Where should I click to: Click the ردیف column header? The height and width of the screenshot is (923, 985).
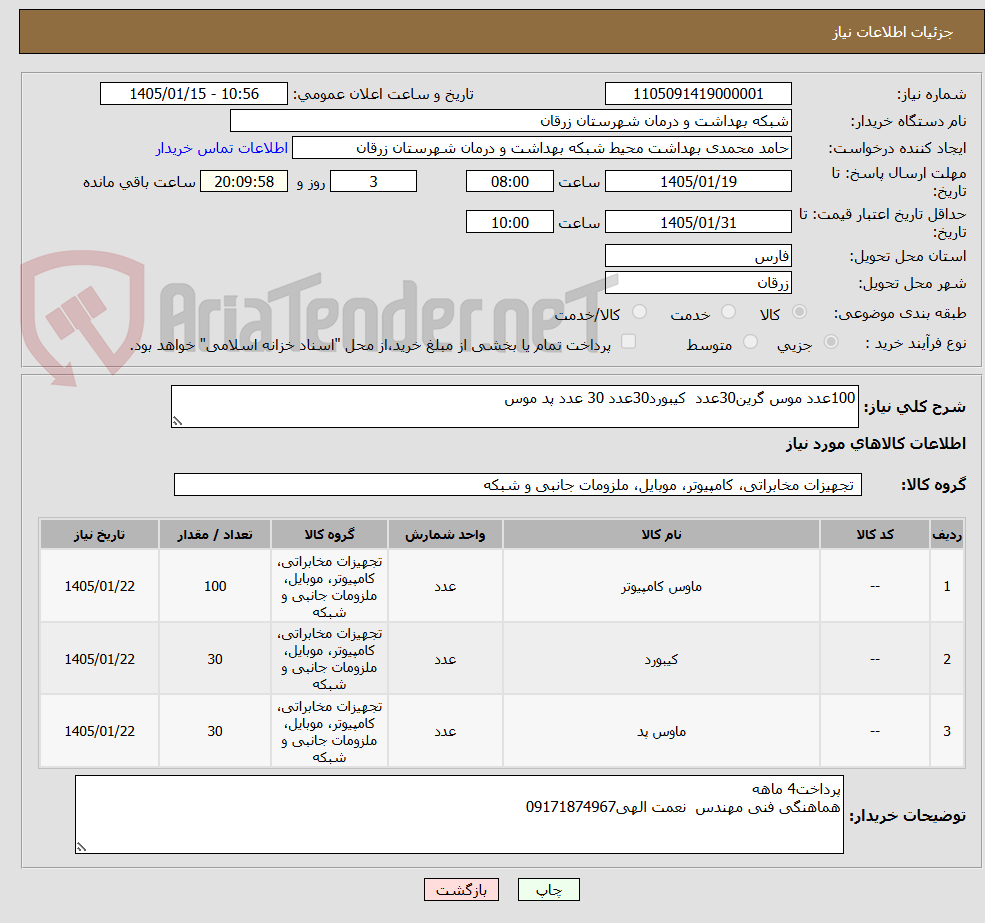[x=947, y=534]
